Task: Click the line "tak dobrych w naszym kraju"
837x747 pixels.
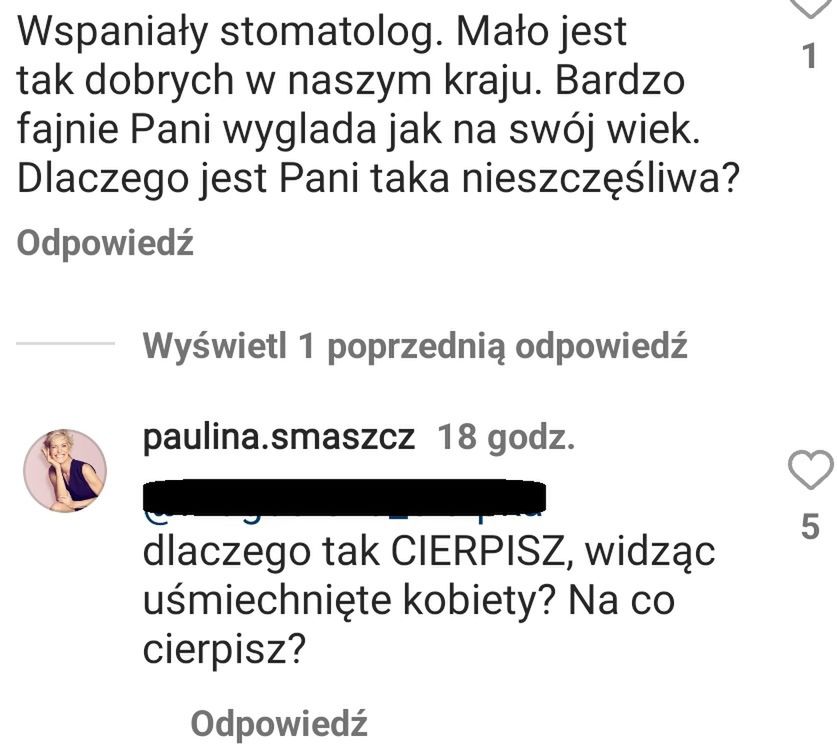Action: [351, 82]
